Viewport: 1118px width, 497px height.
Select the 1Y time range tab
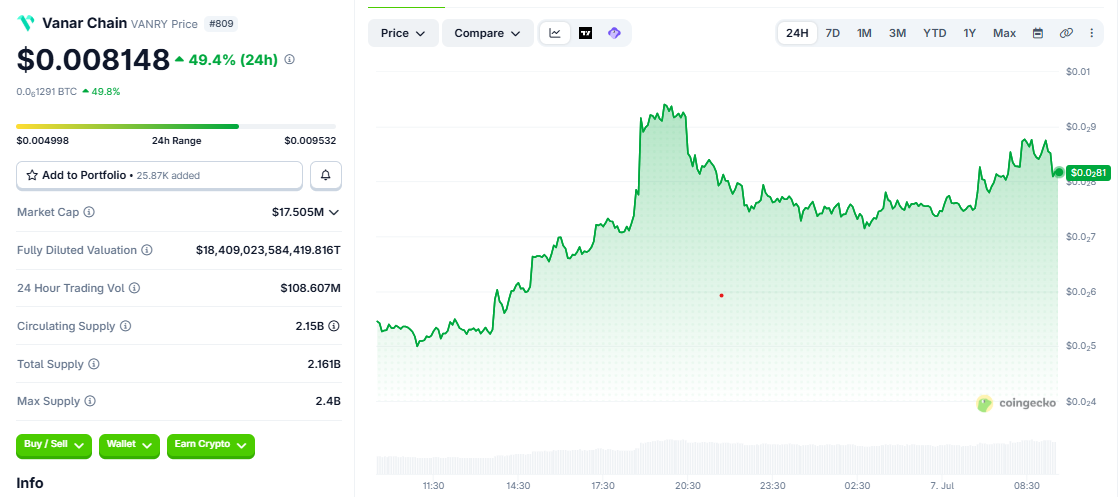pyautogui.click(x=970, y=33)
